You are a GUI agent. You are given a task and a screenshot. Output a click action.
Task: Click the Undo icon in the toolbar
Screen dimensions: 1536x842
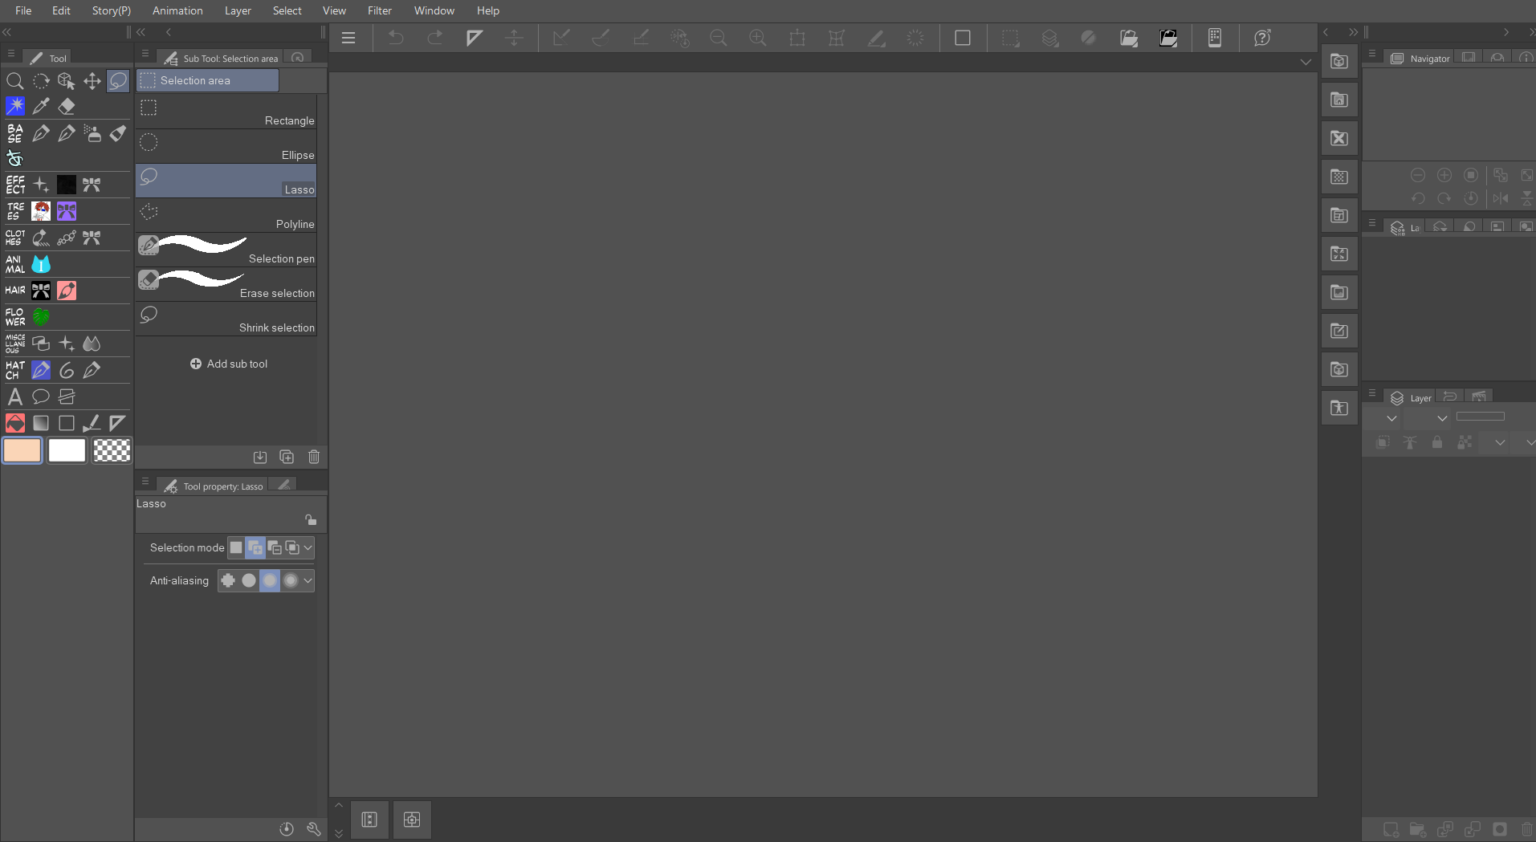coord(395,37)
